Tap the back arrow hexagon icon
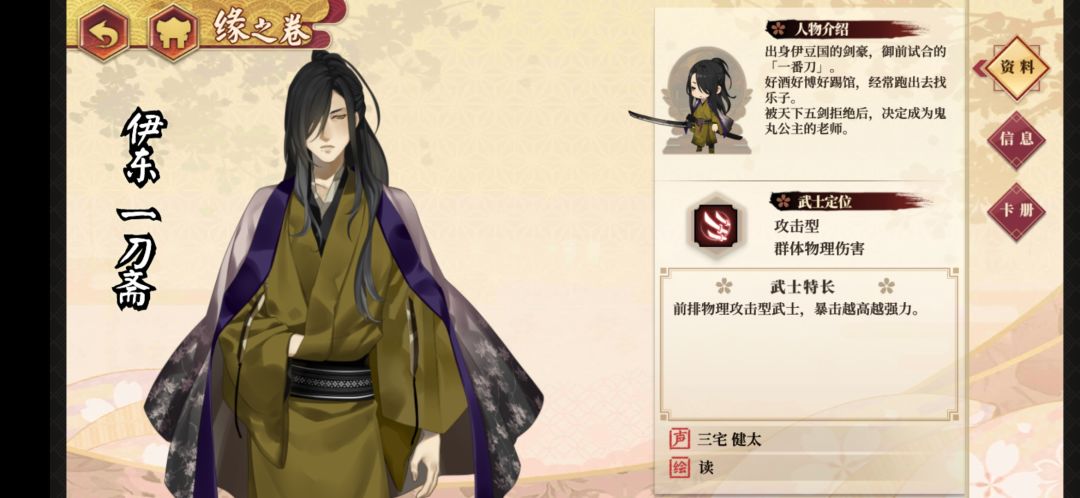This screenshot has width=1080, height=498. pyautogui.click(x=104, y=32)
